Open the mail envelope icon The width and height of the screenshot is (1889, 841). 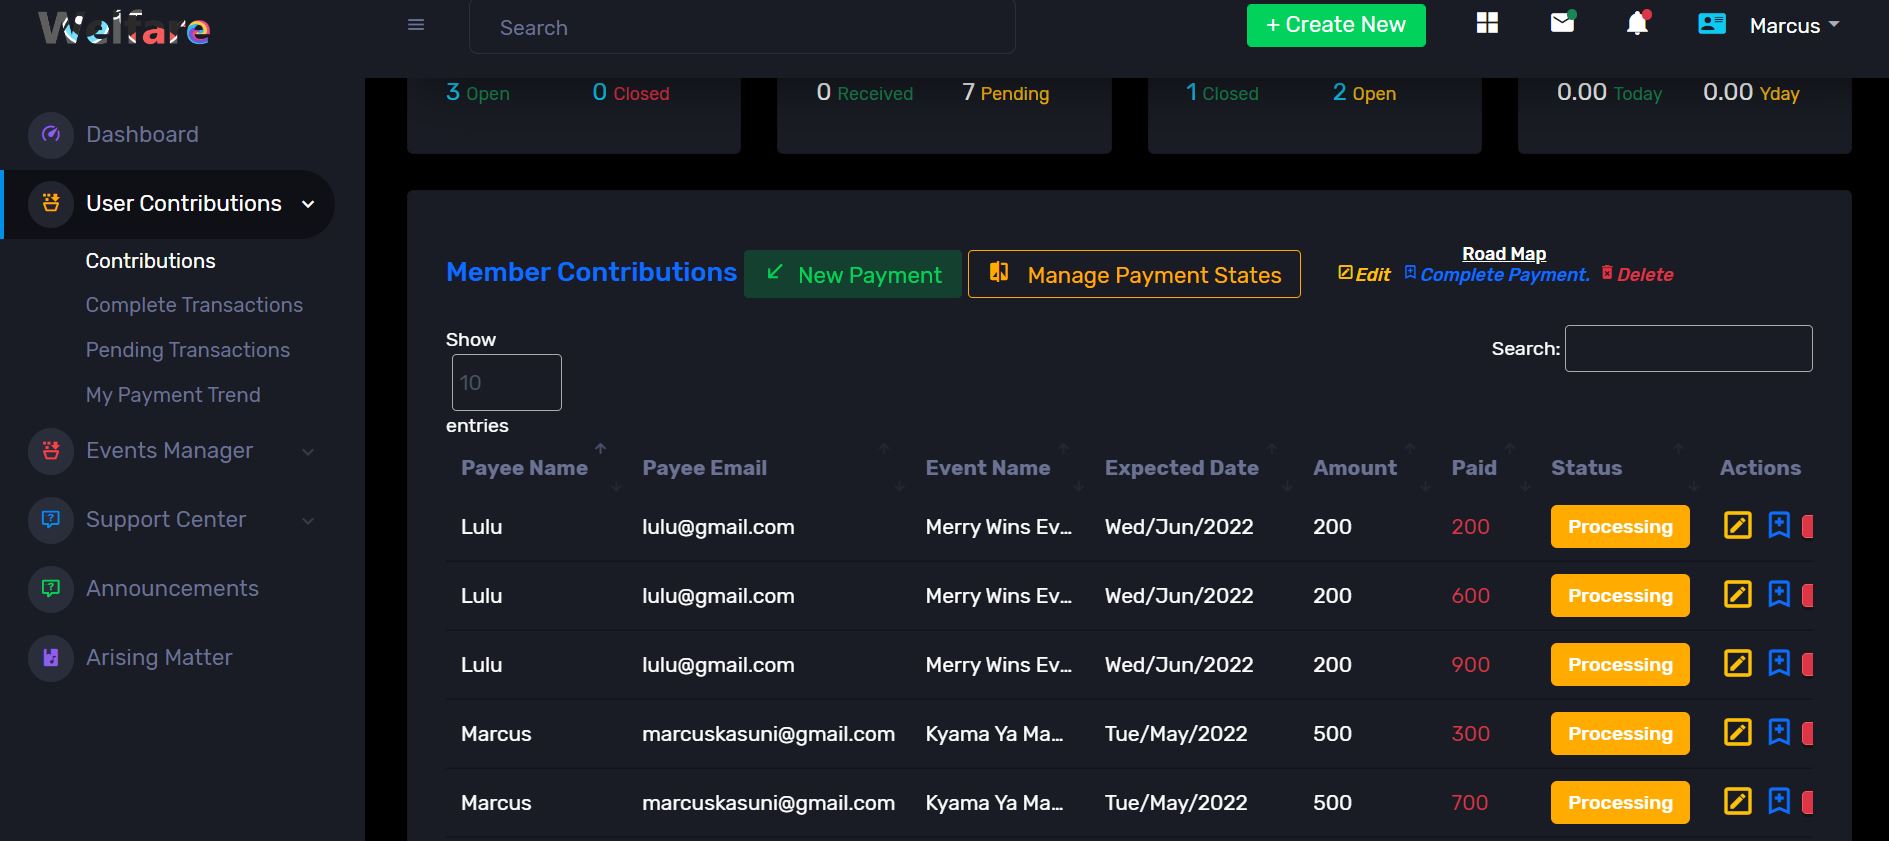(1562, 23)
